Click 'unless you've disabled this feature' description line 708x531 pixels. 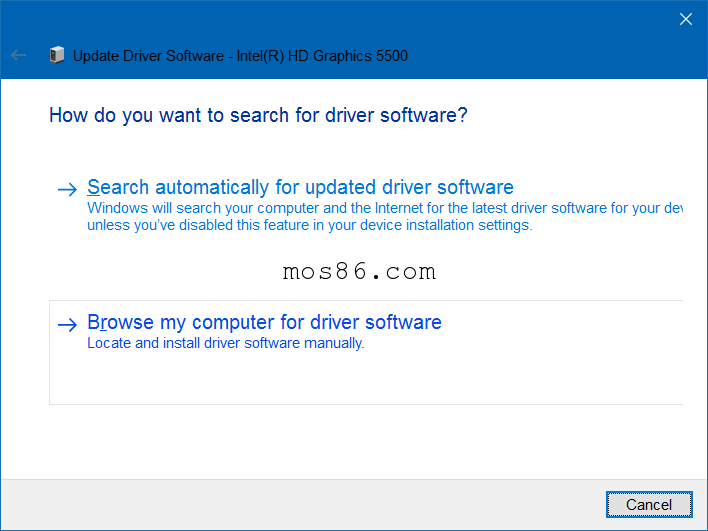310,225
